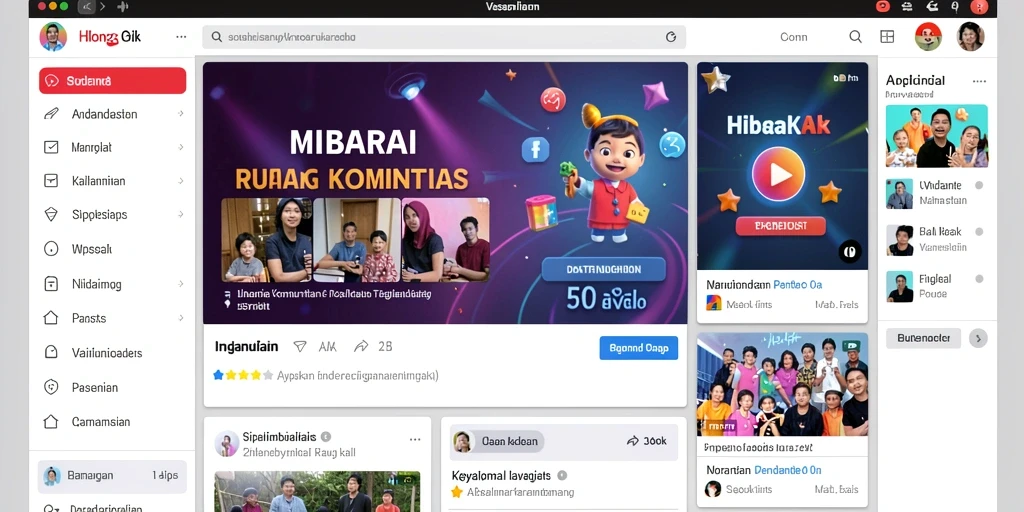Open the user profile photo at header right
The width and height of the screenshot is (1024, 512).
[x=970, y=37]
